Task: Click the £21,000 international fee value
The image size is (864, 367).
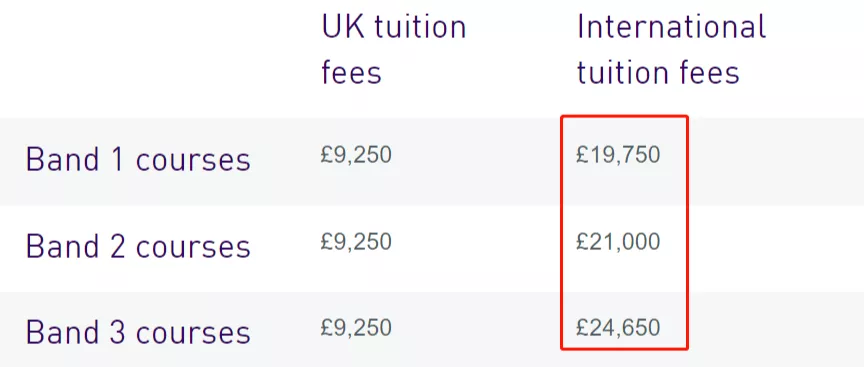Action: pos(618,241)
